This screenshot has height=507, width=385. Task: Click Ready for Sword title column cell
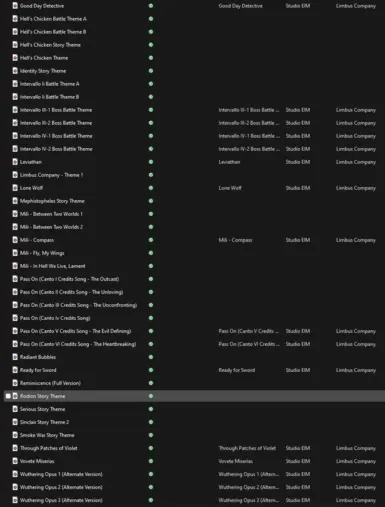pos(237,370)
